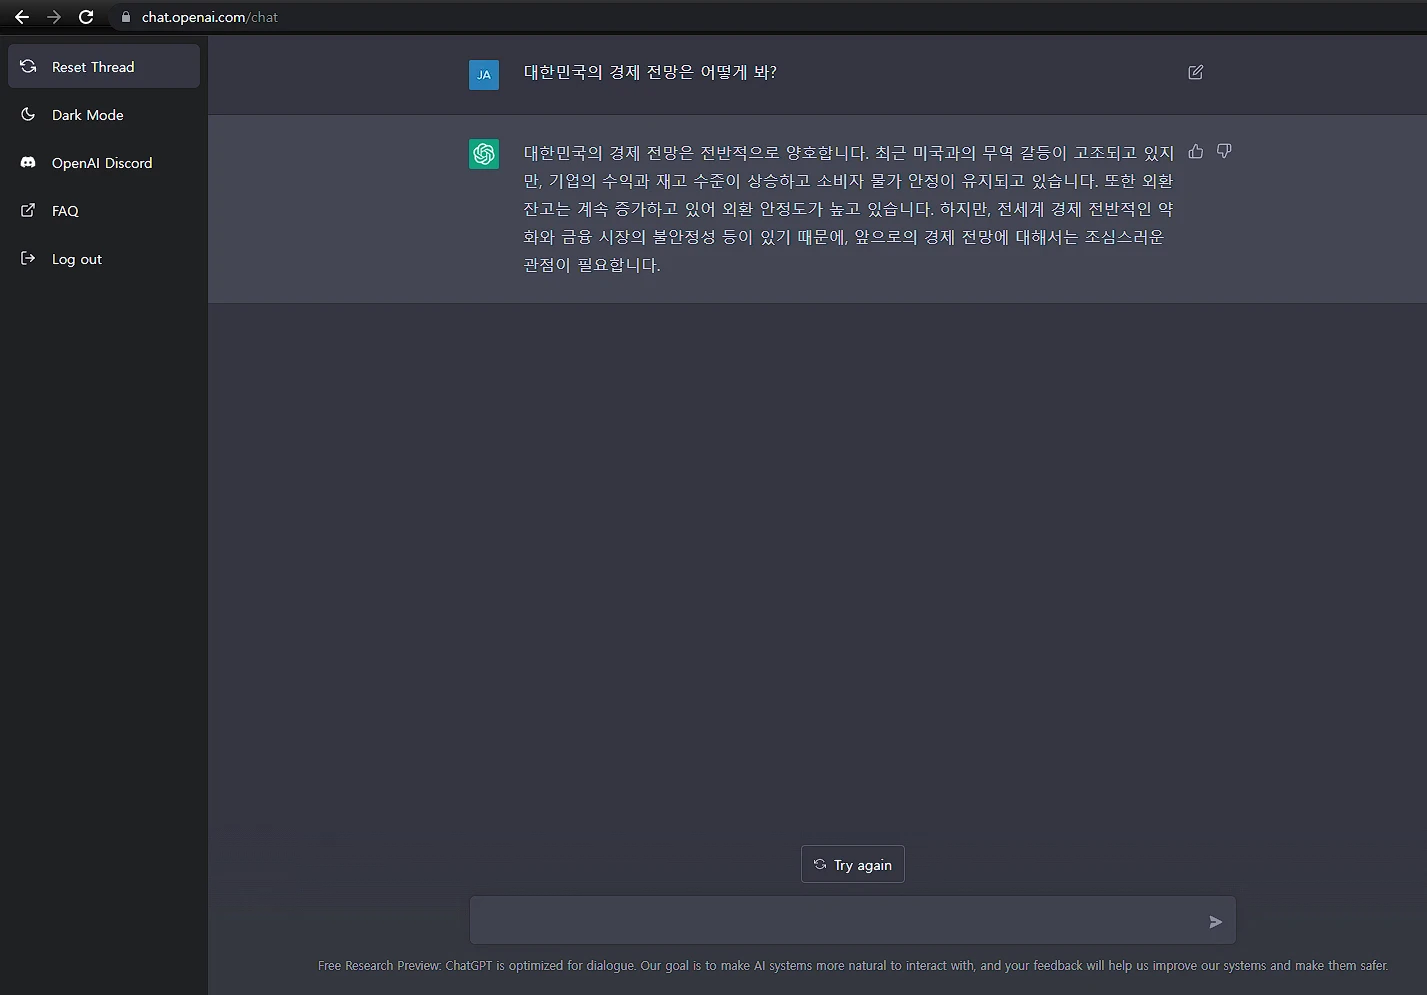Click the external link icon next to FAQ

[x=27, y=210]
